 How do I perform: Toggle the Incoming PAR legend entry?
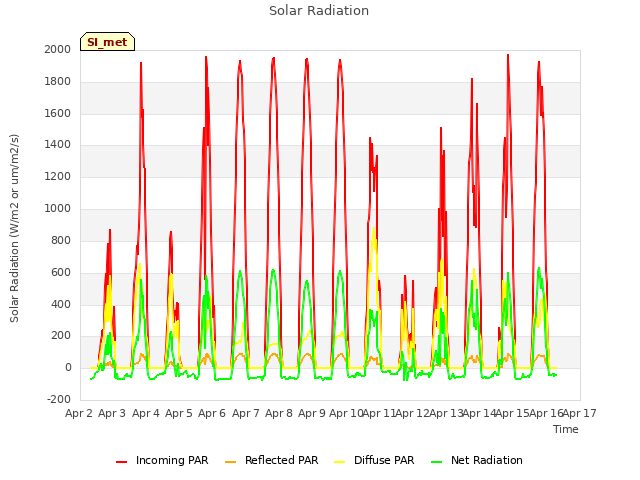coord(162,460)
